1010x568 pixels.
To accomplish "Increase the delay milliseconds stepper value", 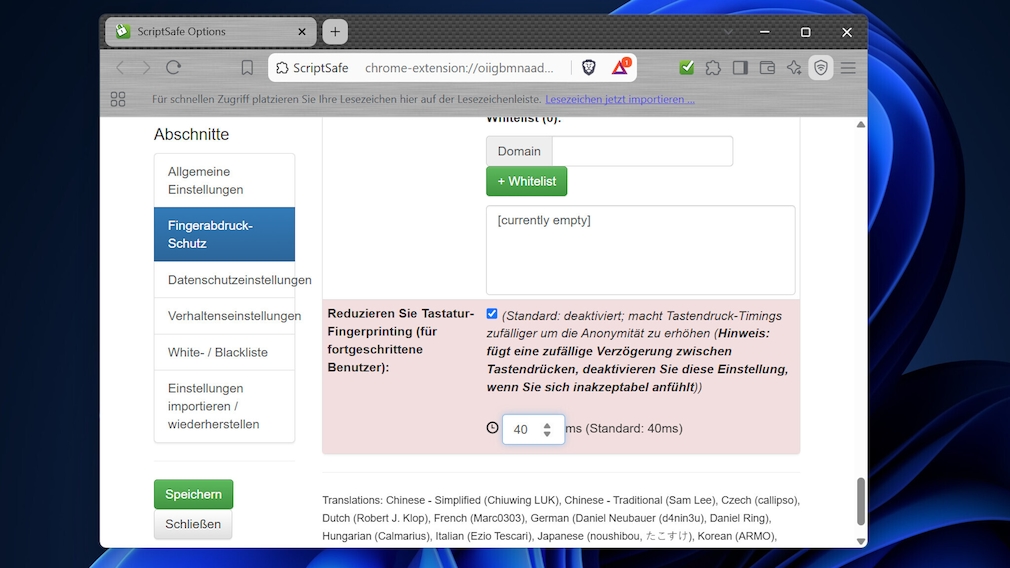I will coord(547,424).
